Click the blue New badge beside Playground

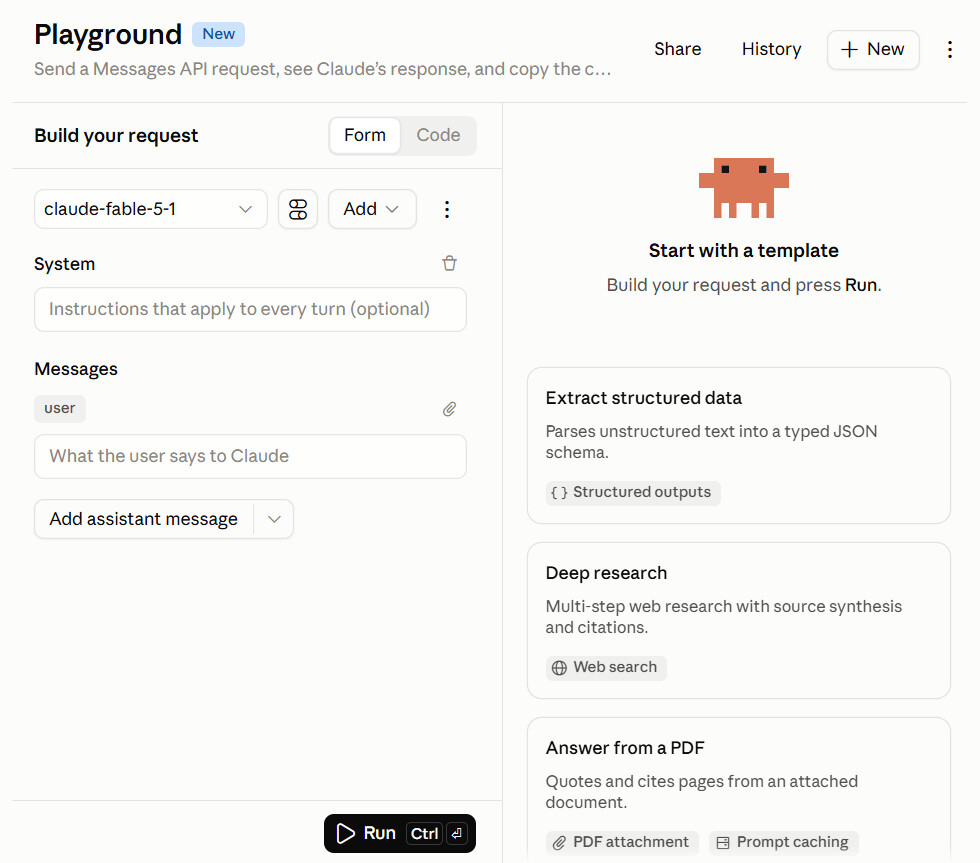pos(218,34)
